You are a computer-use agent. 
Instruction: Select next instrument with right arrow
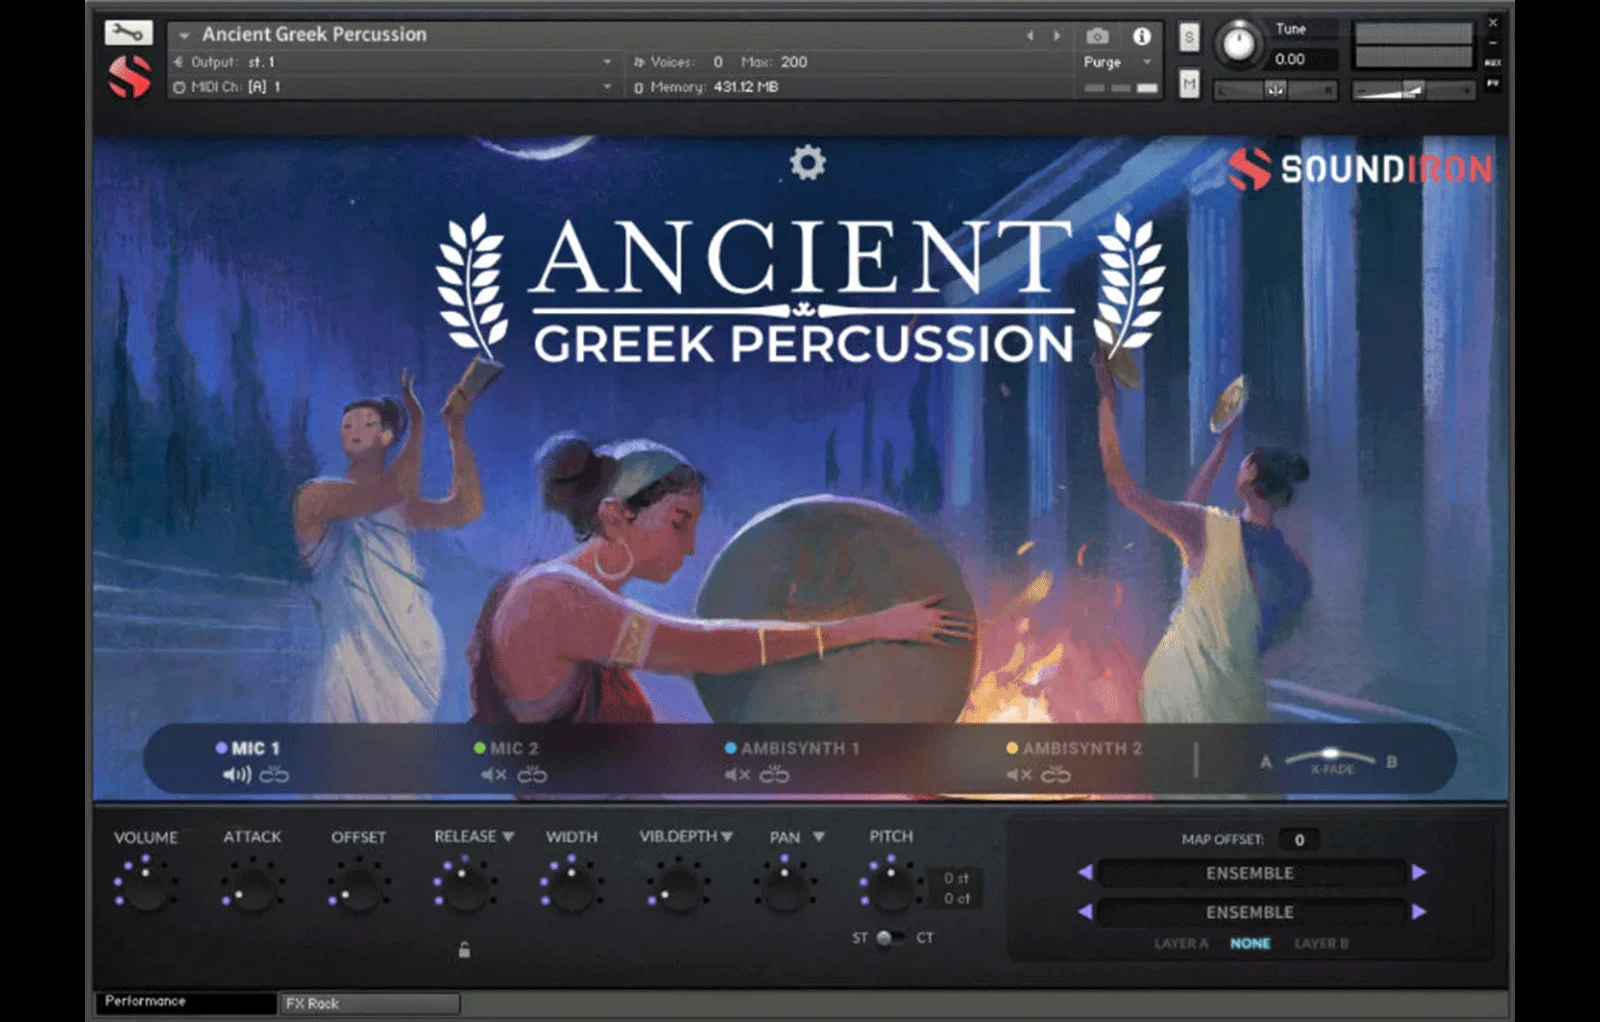coord(1057,36)
